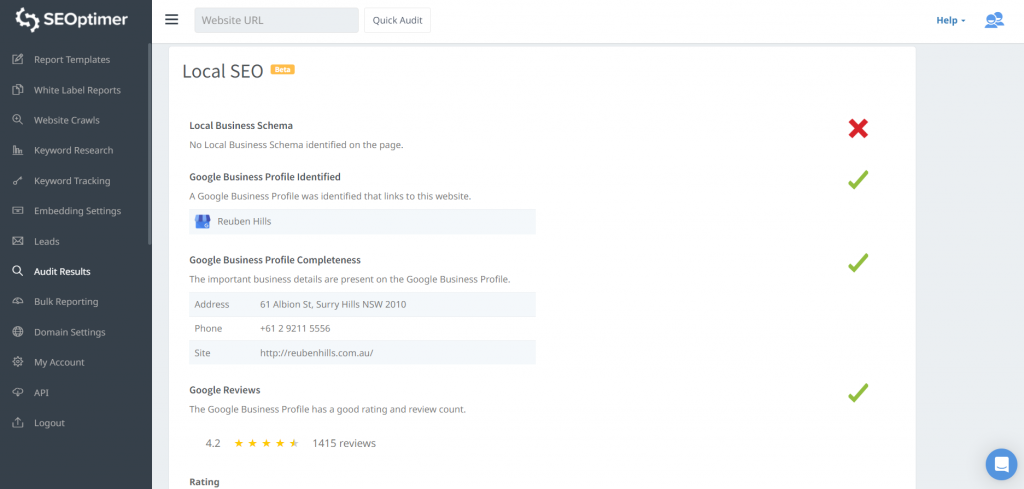Viewport: 1024px width, 489px height.
Task: Open White Label Reports menu item
Action: tap(77, 90)
